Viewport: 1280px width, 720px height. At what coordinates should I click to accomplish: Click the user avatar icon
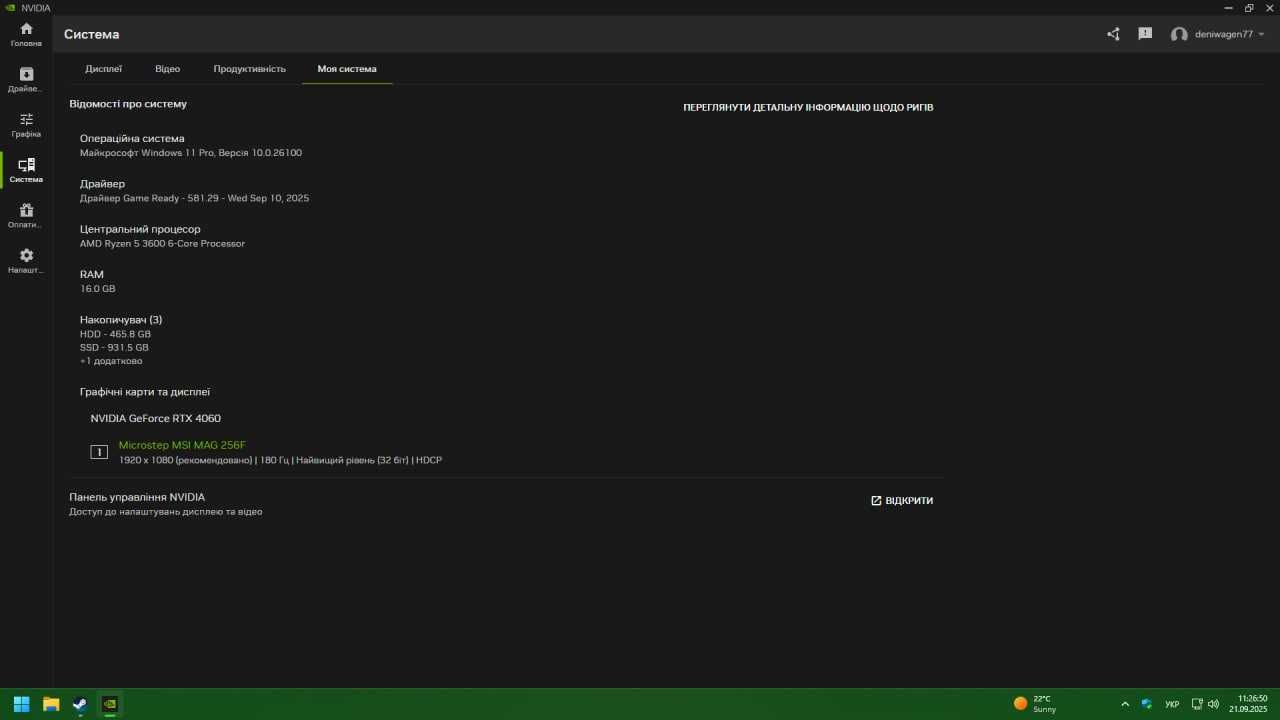pyautogui.click(x=1179, y=34)
